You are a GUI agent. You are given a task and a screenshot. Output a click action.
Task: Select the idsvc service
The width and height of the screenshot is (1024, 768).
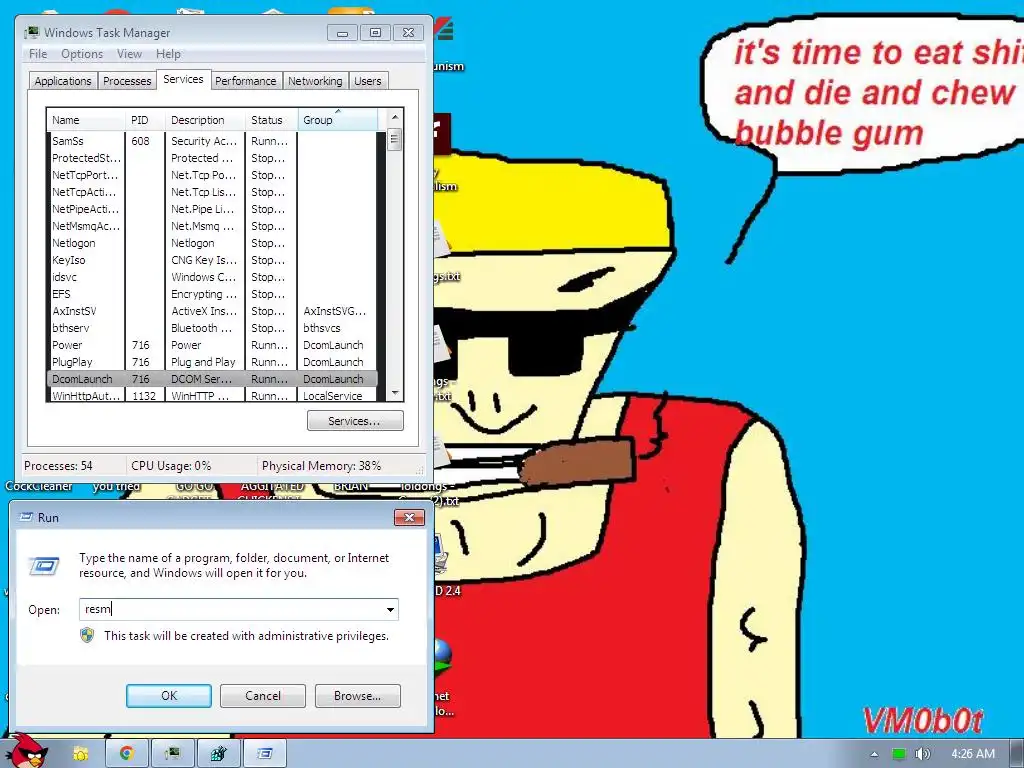(64, 277)
